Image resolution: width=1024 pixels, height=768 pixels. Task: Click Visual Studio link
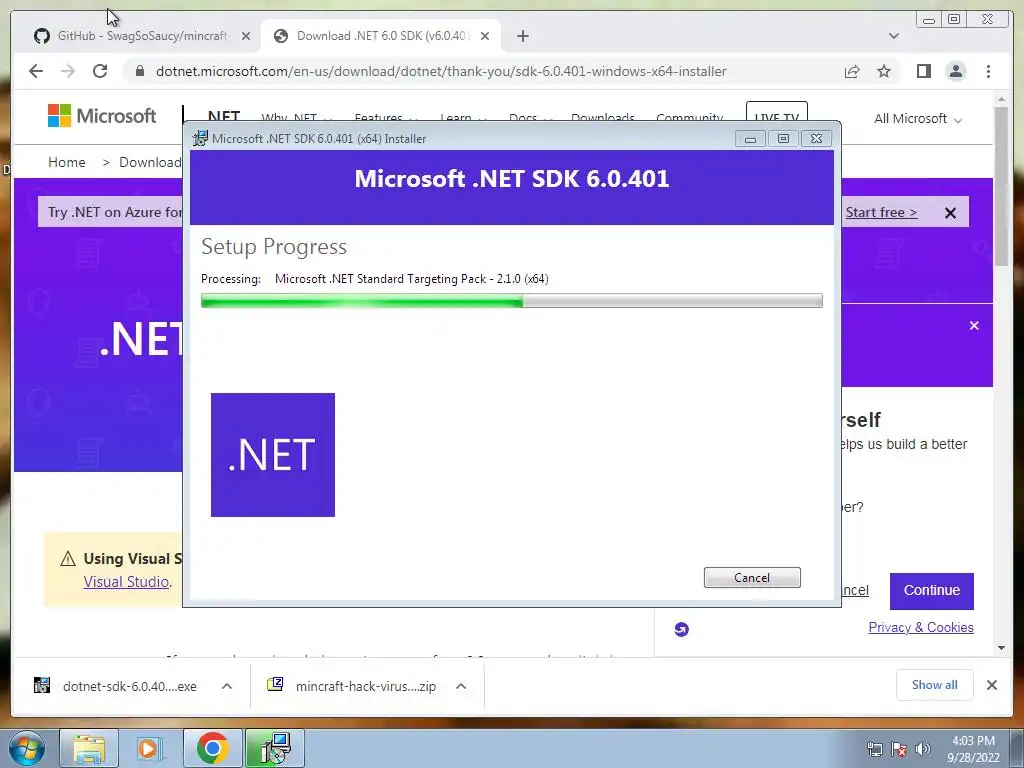pyautogui.click(x=126, y=582)
